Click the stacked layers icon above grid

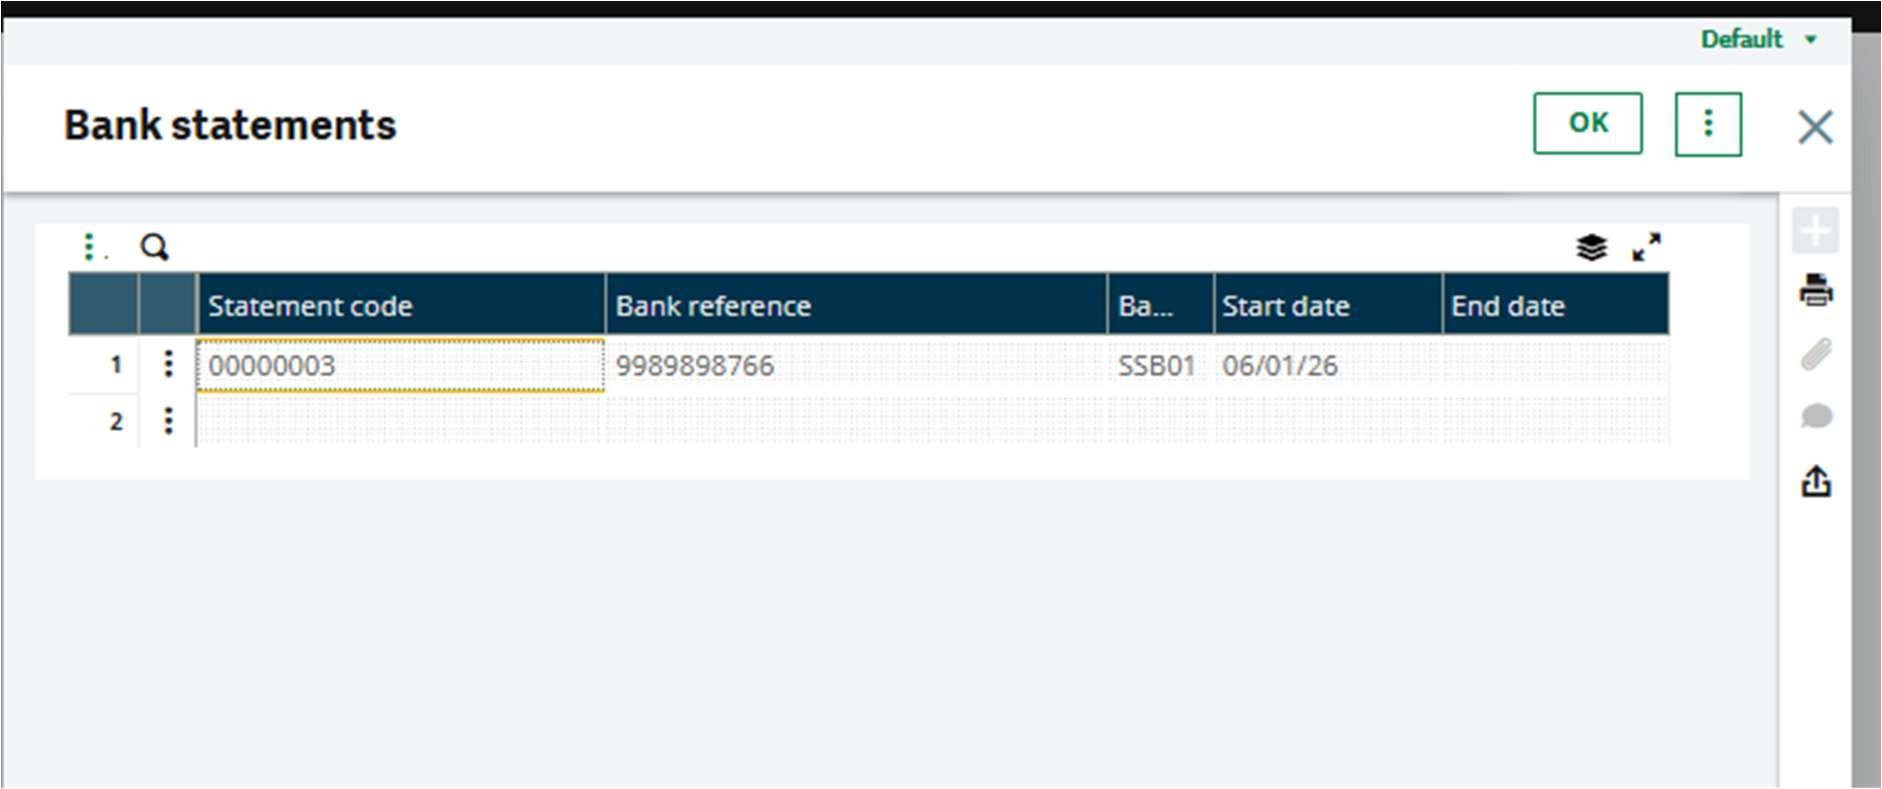1590,247
